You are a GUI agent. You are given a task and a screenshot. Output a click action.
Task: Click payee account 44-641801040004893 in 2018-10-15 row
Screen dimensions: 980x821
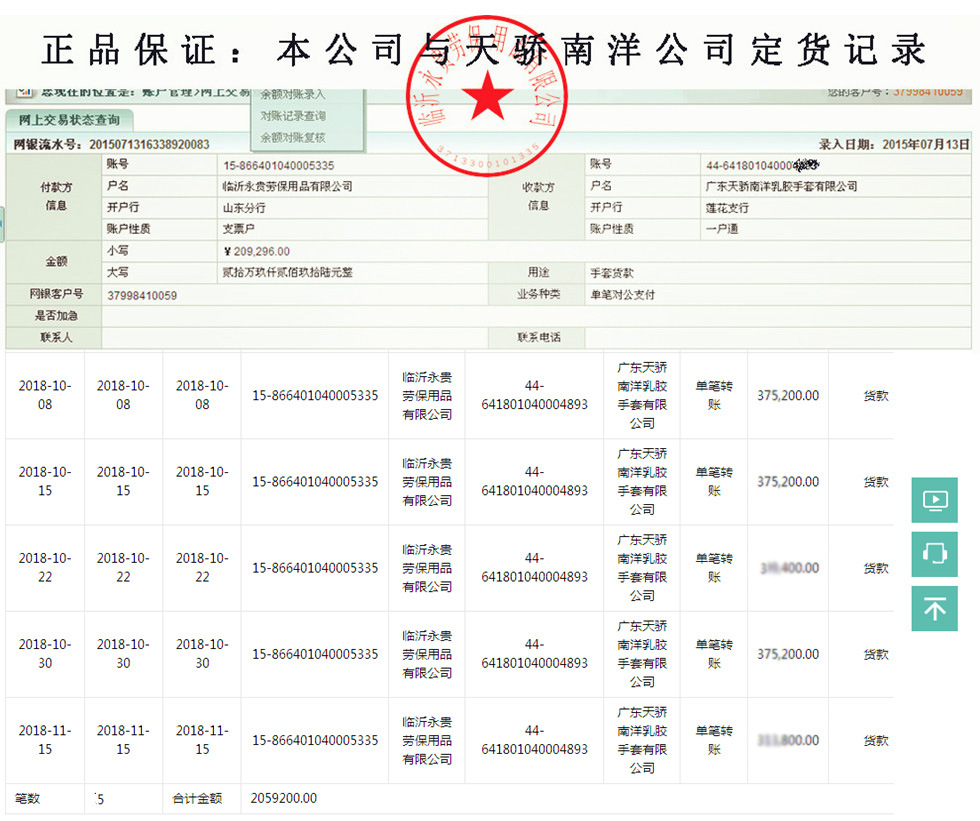tap(534, 481)
